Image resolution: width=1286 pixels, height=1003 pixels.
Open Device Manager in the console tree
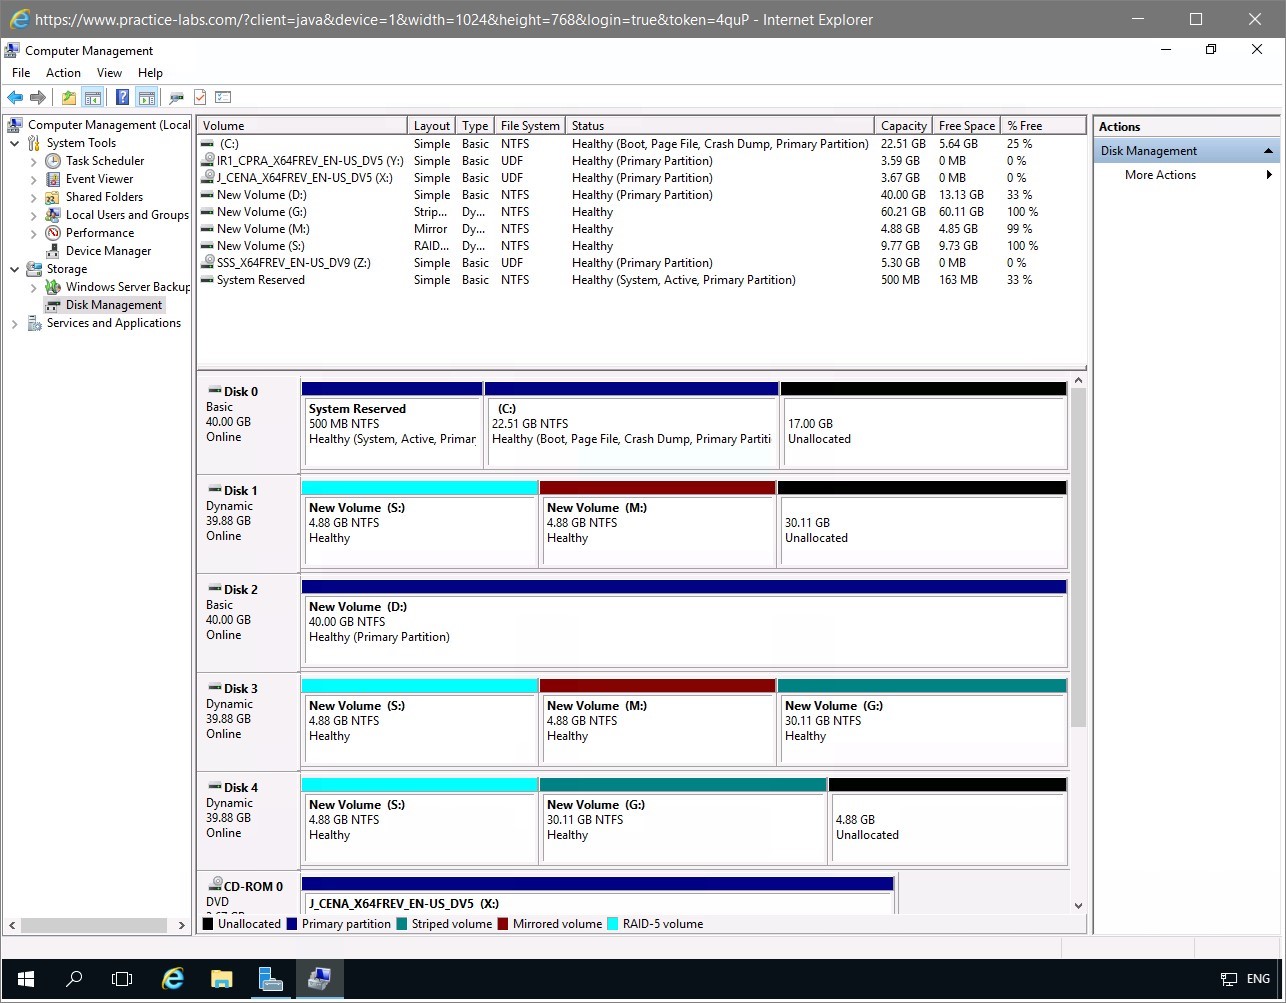(108, 251)
